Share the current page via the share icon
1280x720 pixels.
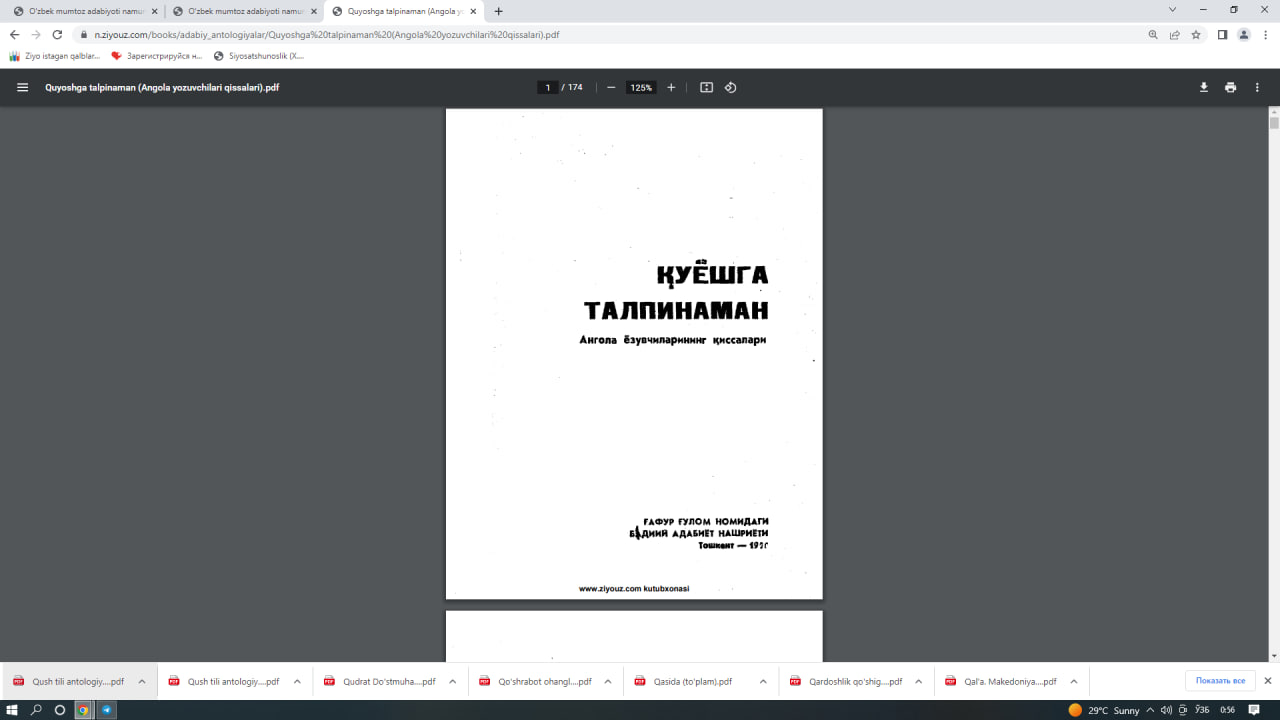[x=1174, y=34]
